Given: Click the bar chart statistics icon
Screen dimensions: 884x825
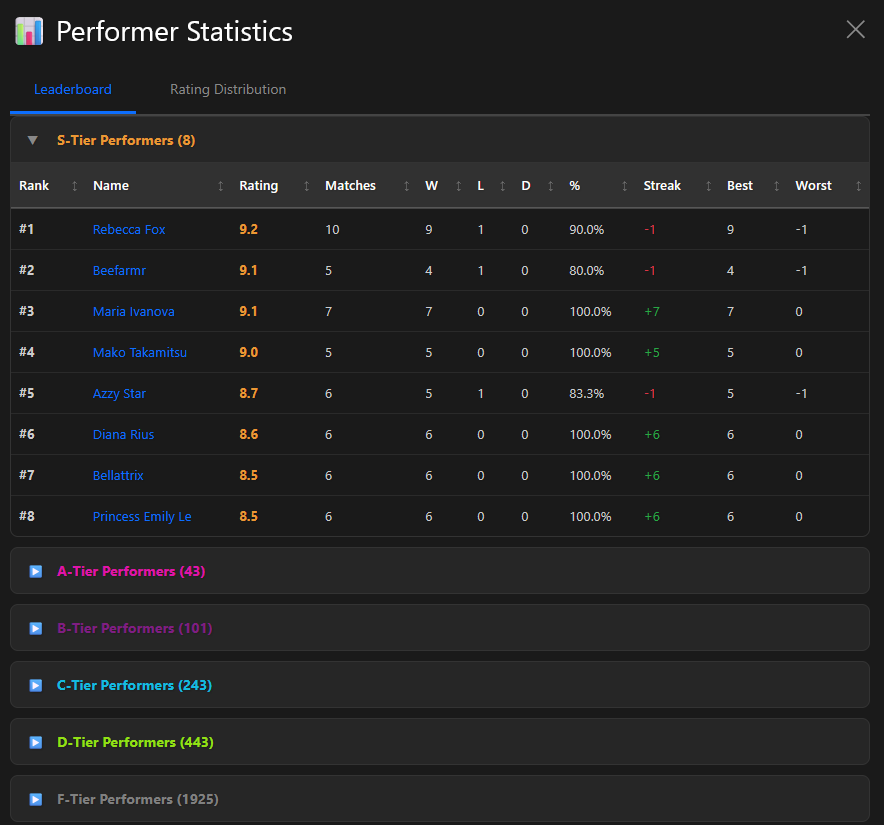Looking at the screenshot, I should tap(29, 31).
